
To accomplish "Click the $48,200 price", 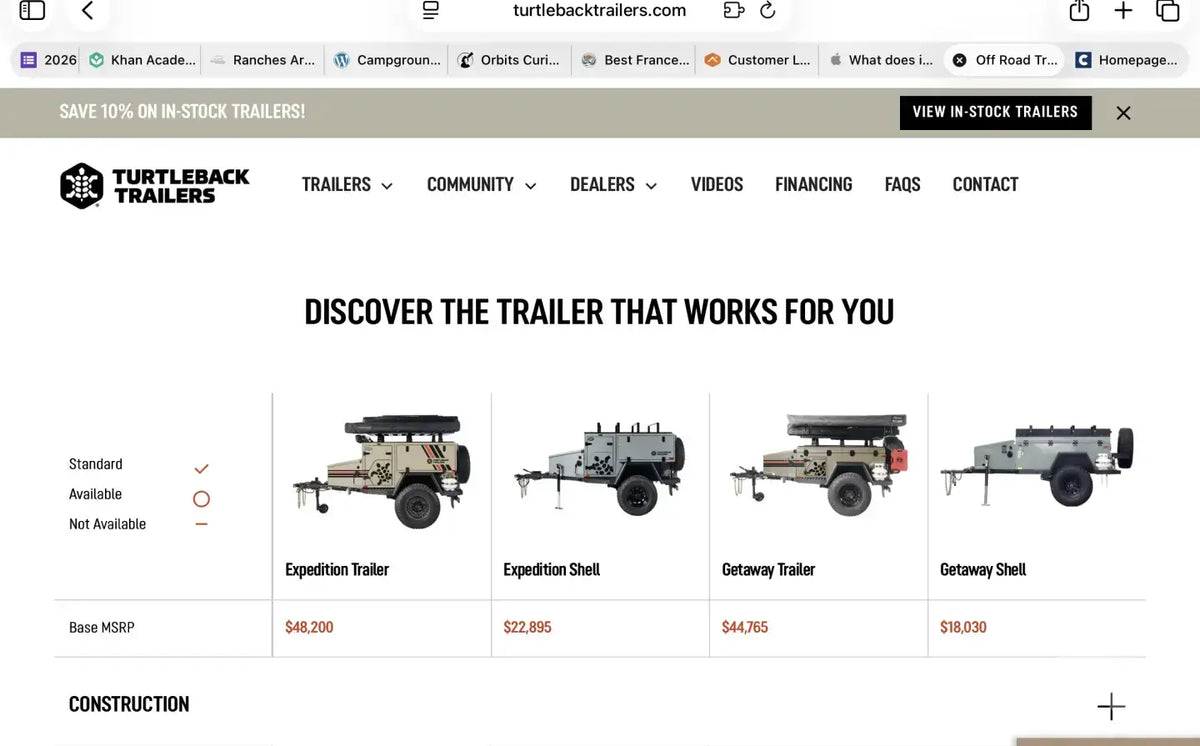I will [309, 627].
